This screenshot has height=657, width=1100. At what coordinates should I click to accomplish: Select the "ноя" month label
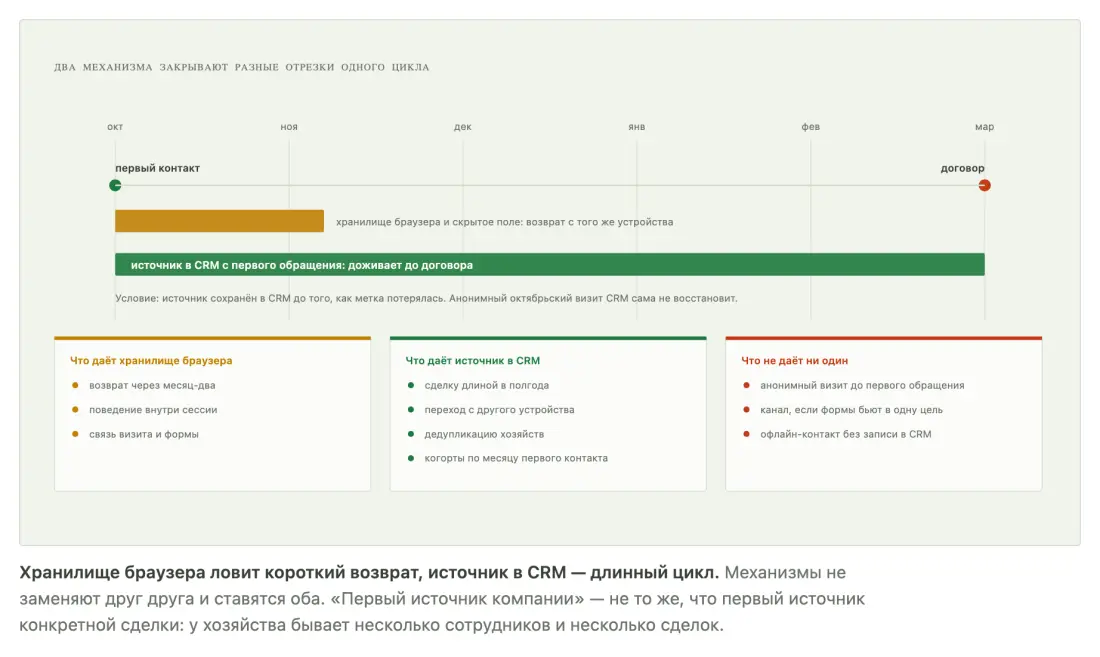tap(289, 127)
